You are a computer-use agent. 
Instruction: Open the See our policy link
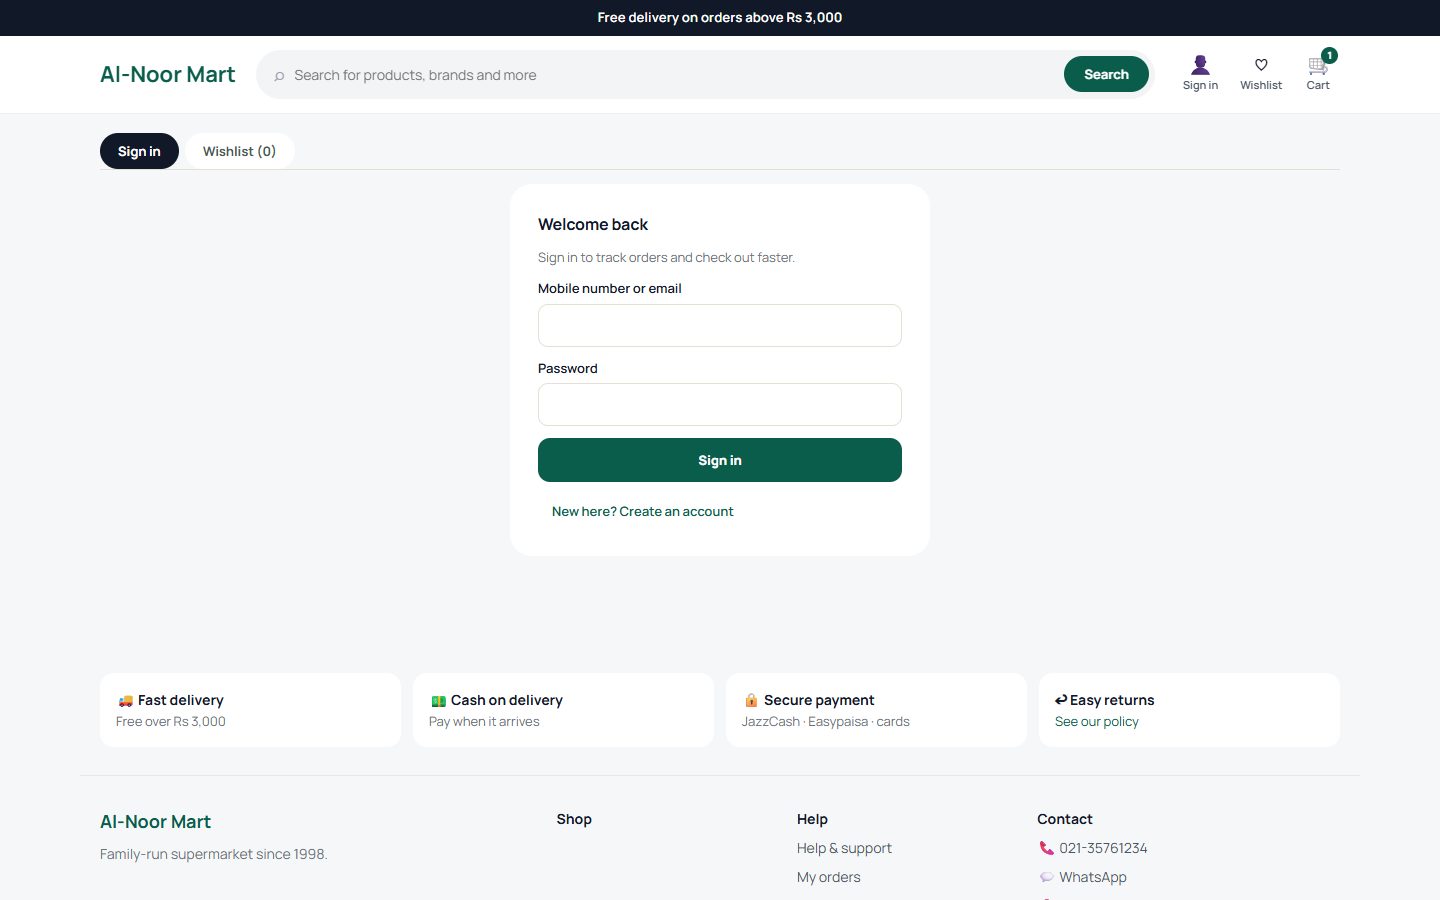[1097, 721]
